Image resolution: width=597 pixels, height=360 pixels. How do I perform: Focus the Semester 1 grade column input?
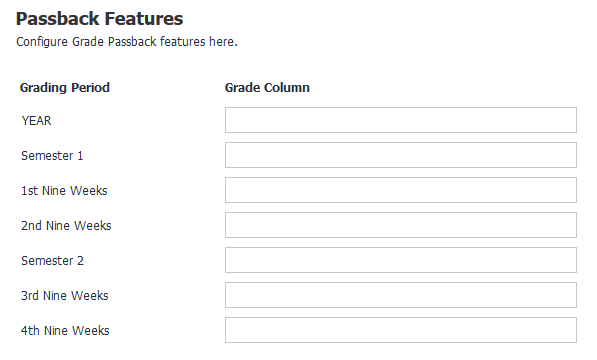coord(401,155)
